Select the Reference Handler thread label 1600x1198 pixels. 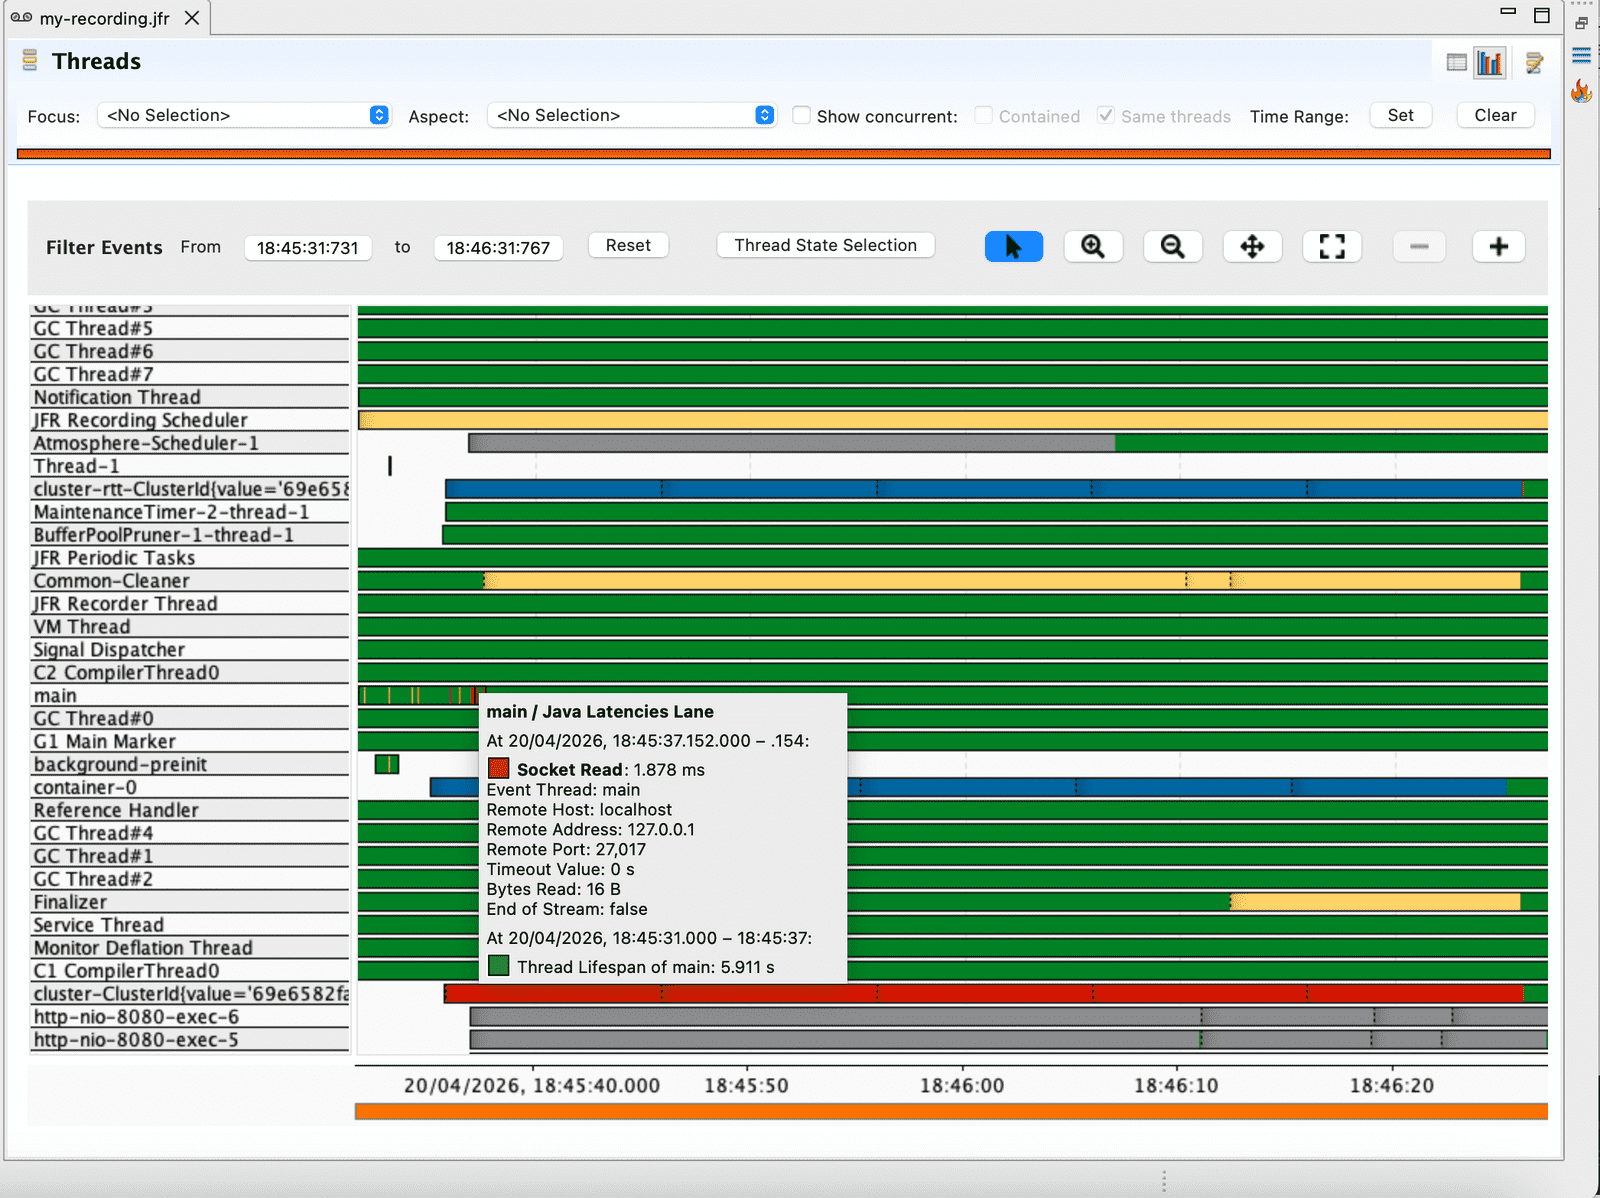tap(189, 810)
